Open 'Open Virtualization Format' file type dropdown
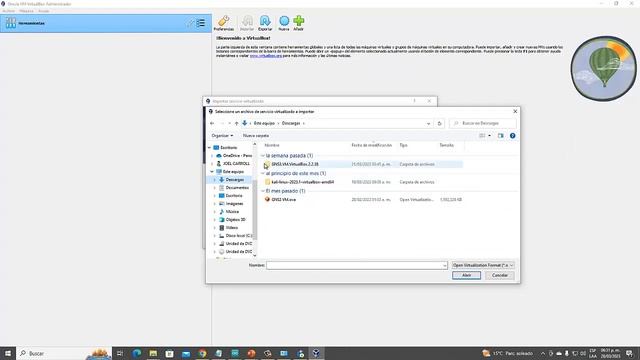Screen dimensions: 640x360 pos(483,265)
